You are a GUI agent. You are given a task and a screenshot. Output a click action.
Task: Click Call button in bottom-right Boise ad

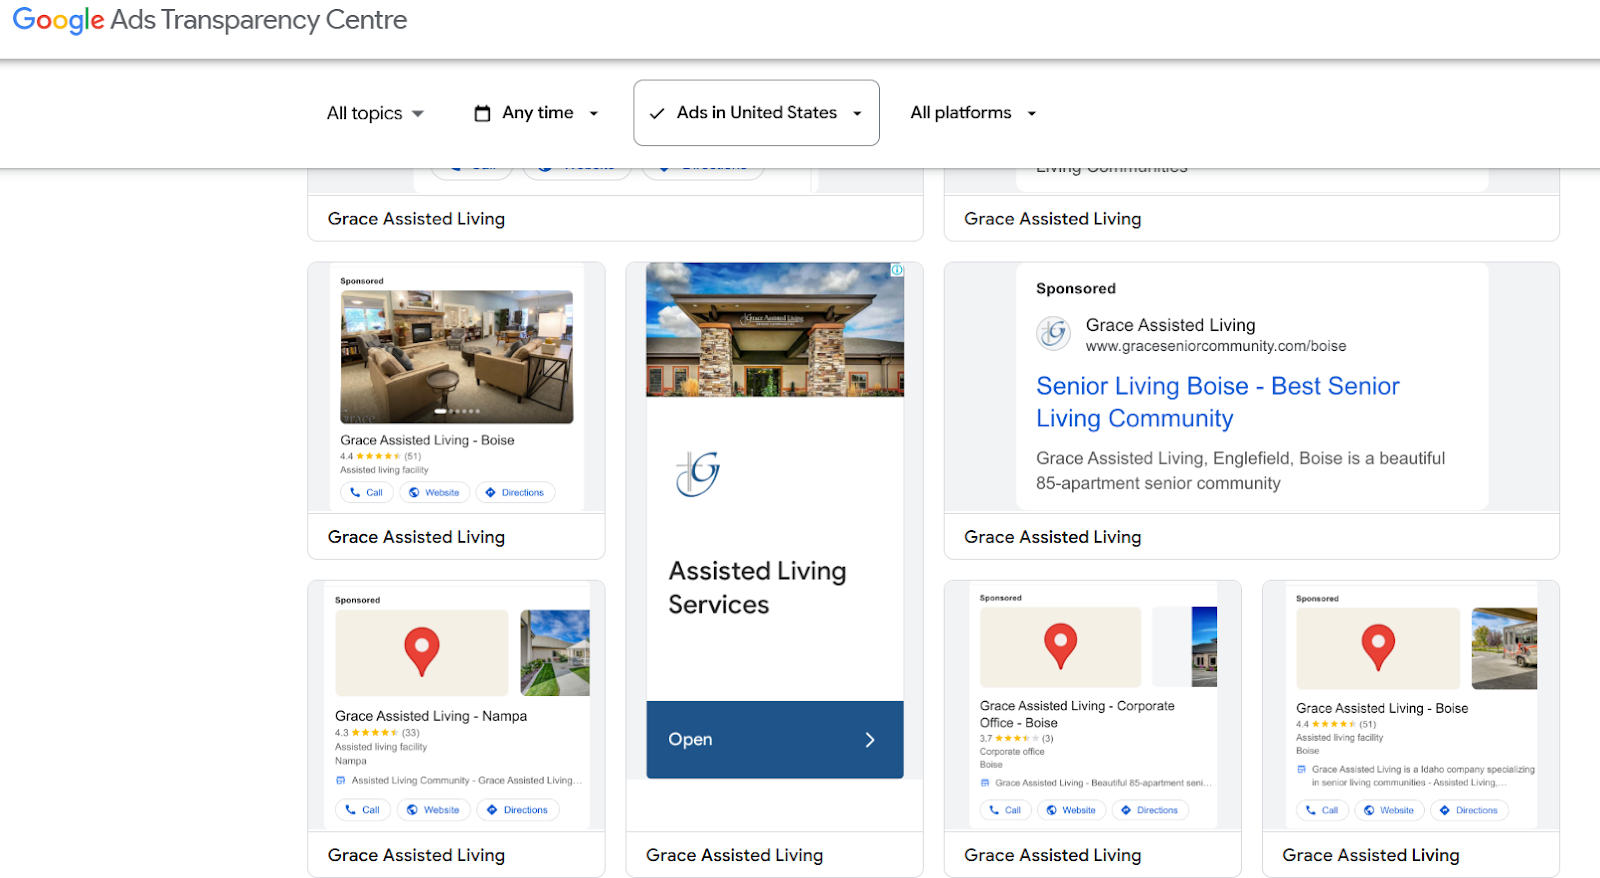pyautogui.click(x=1322, y=810)
